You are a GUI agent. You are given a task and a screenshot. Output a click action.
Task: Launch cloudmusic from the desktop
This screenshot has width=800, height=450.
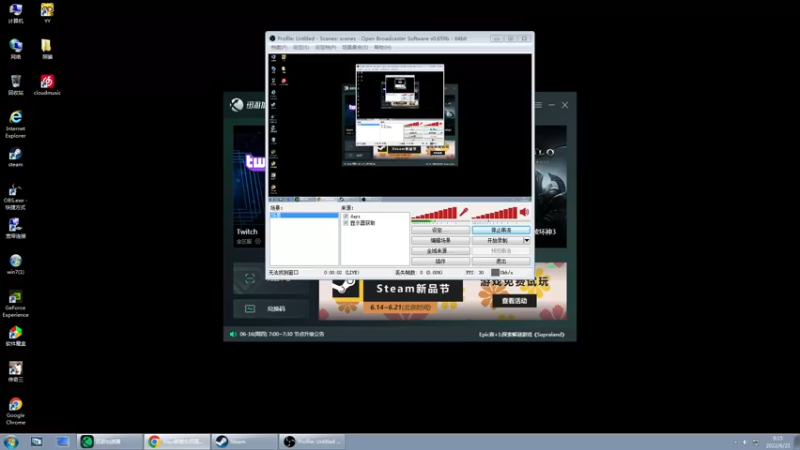[47, 85]
